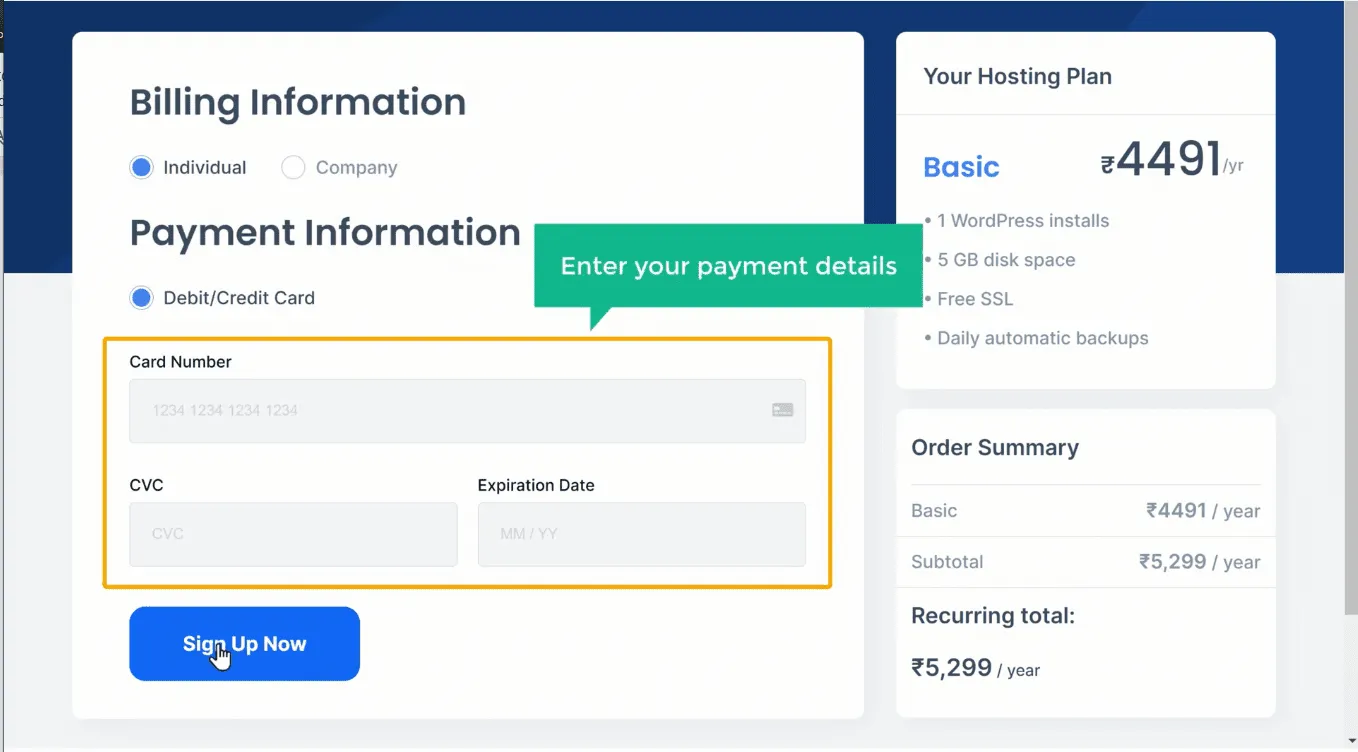
Task: Click the Subtotal row in Order Summary
Action: click(x=1085, y=562)
